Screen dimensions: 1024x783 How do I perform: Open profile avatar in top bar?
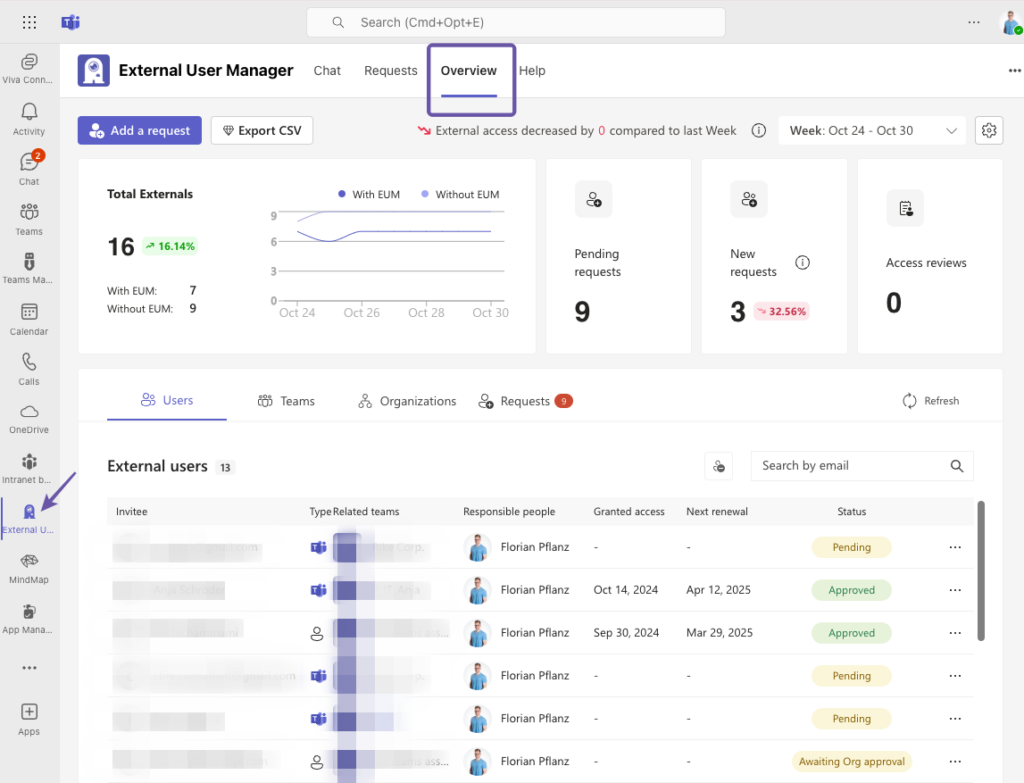click(1012, 23)
